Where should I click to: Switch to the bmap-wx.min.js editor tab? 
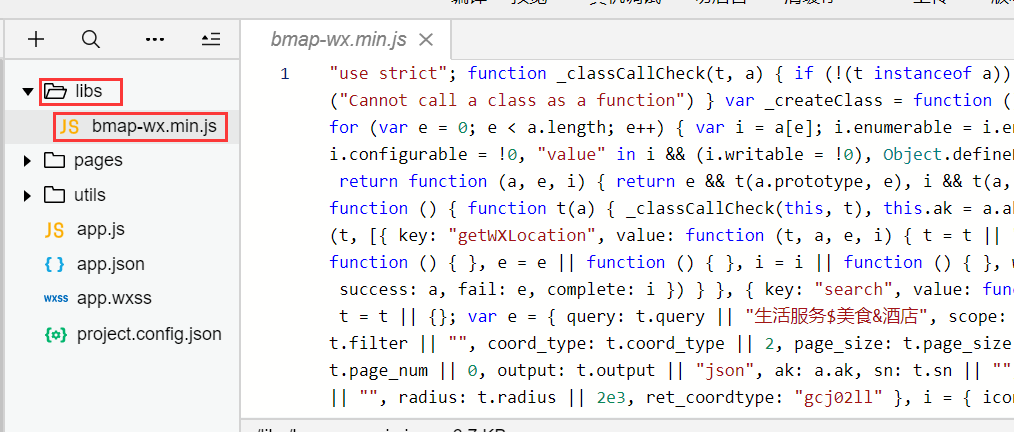(339, 40)
